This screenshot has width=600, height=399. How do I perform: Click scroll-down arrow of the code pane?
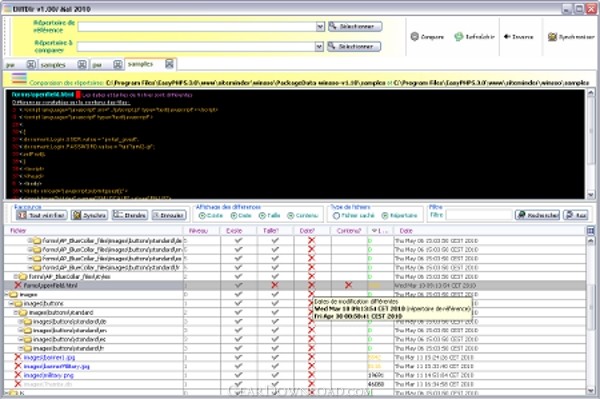(x=590, y=195)
